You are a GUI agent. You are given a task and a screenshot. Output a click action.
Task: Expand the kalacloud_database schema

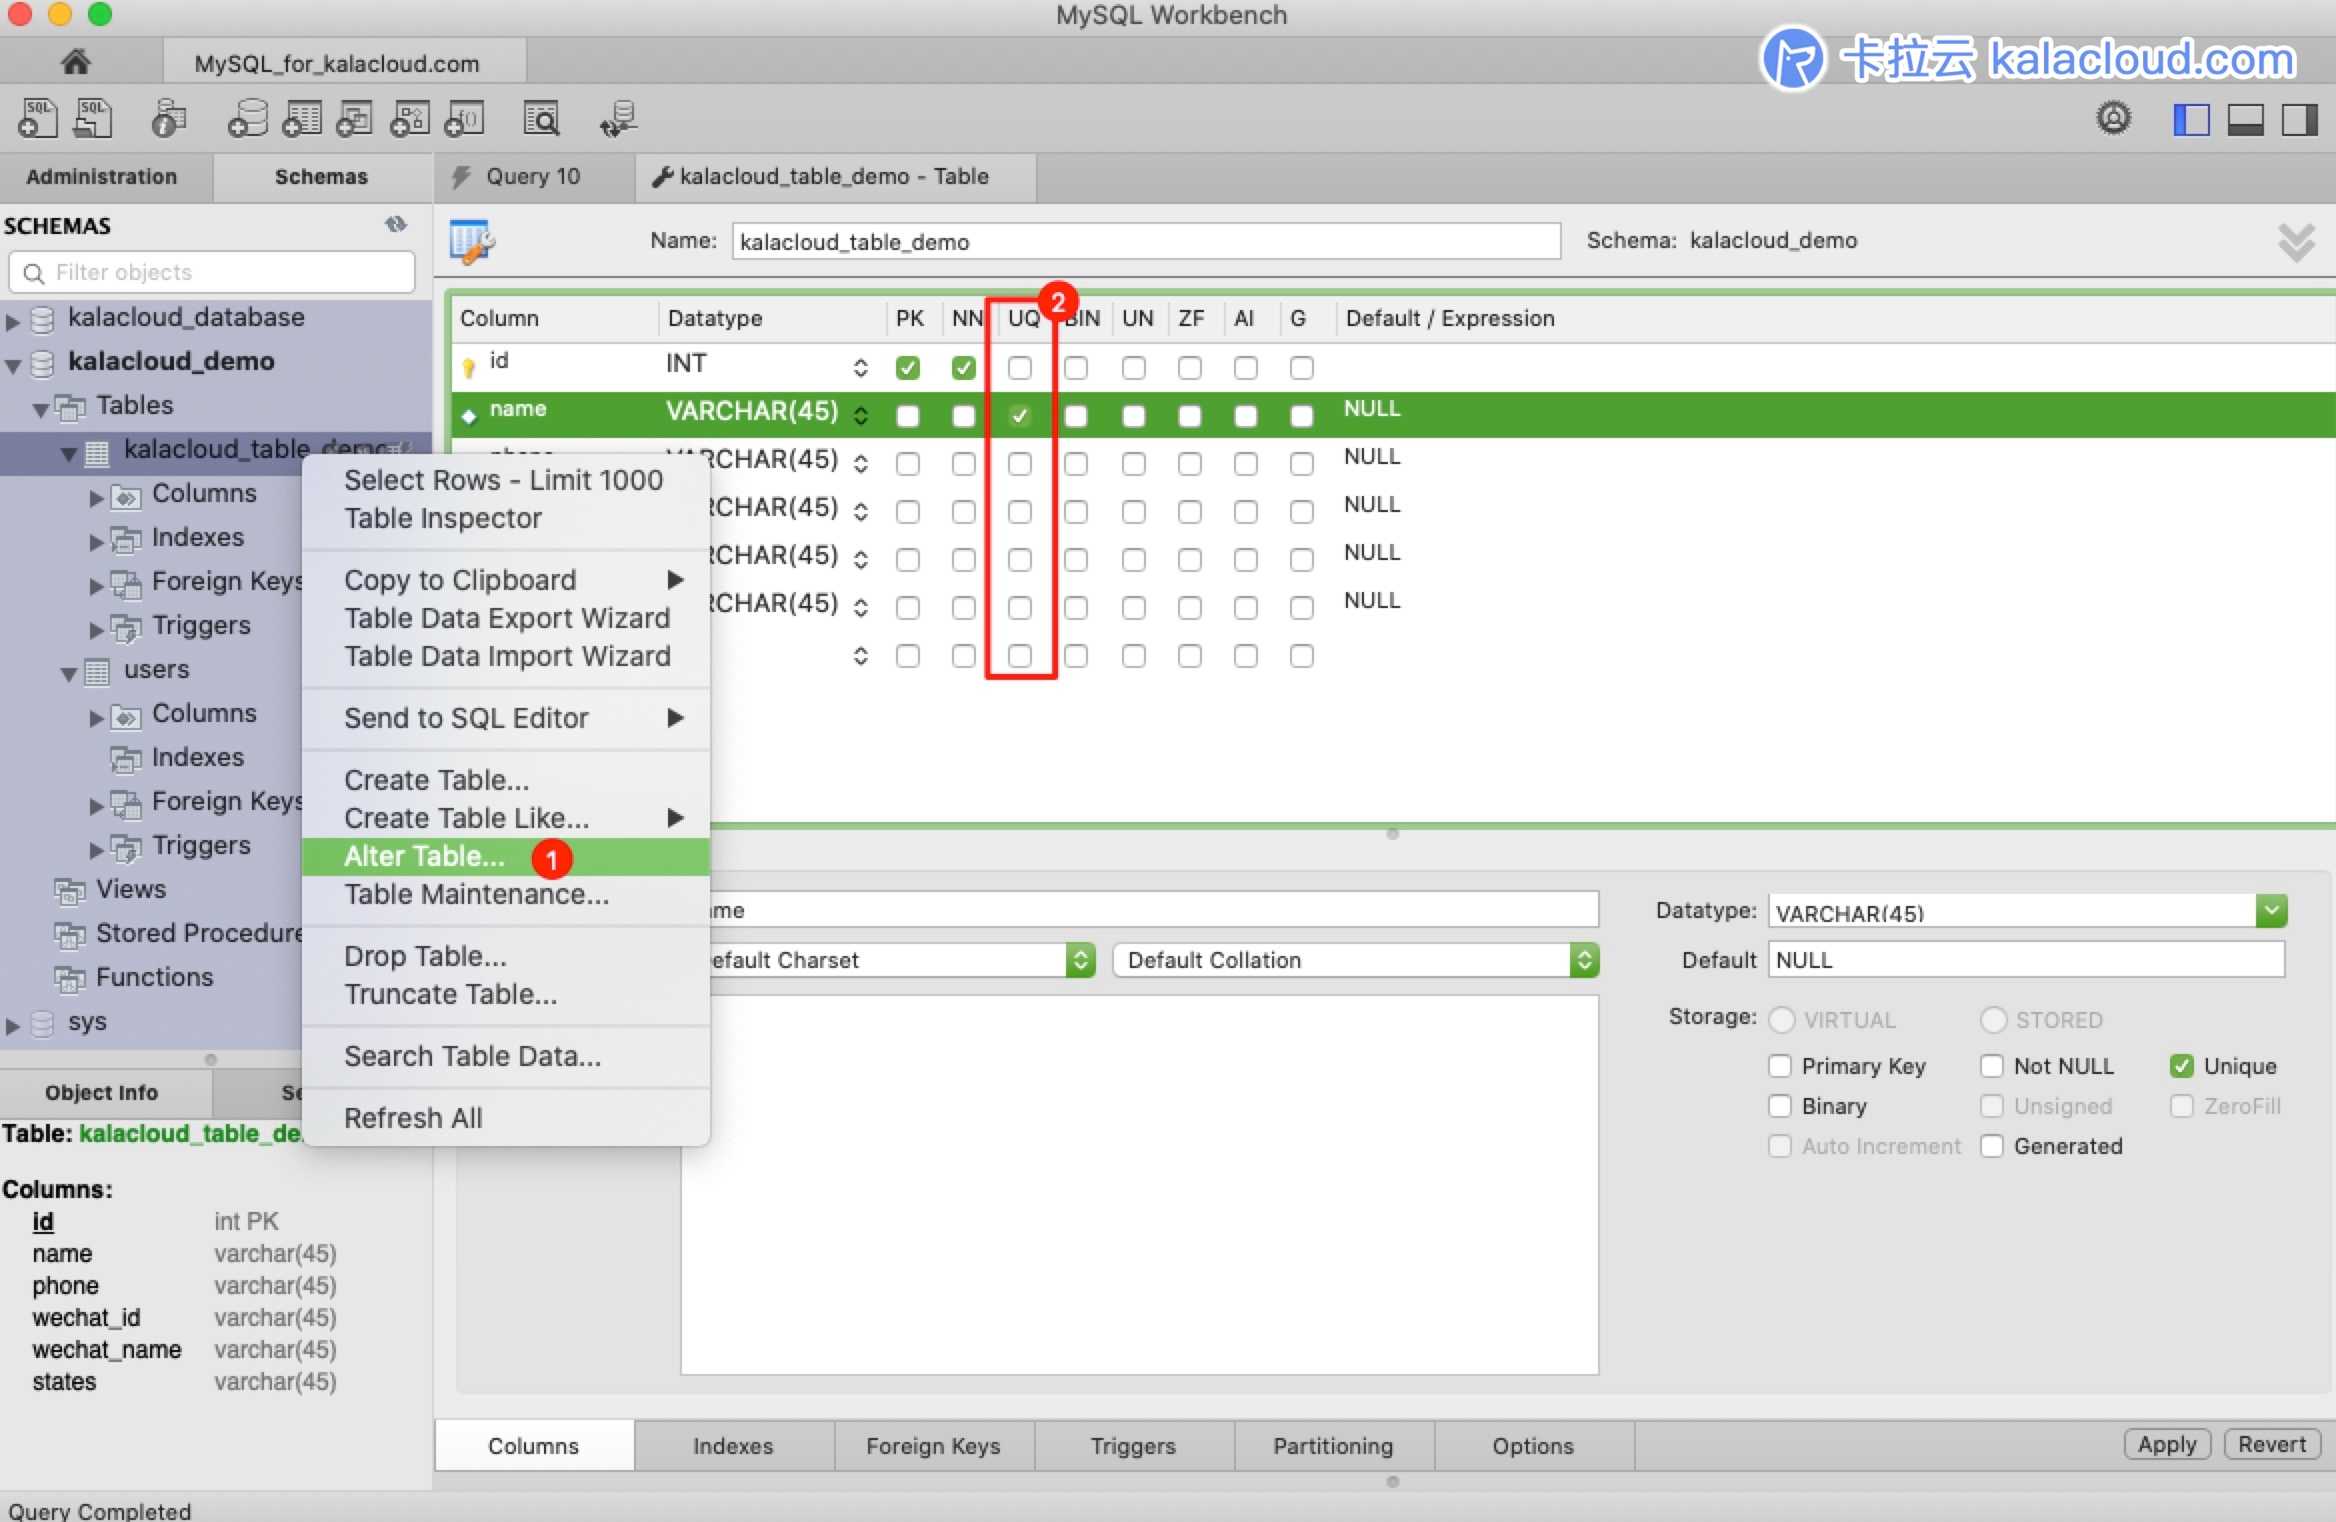pyautogui.click(x=13, y=320)
